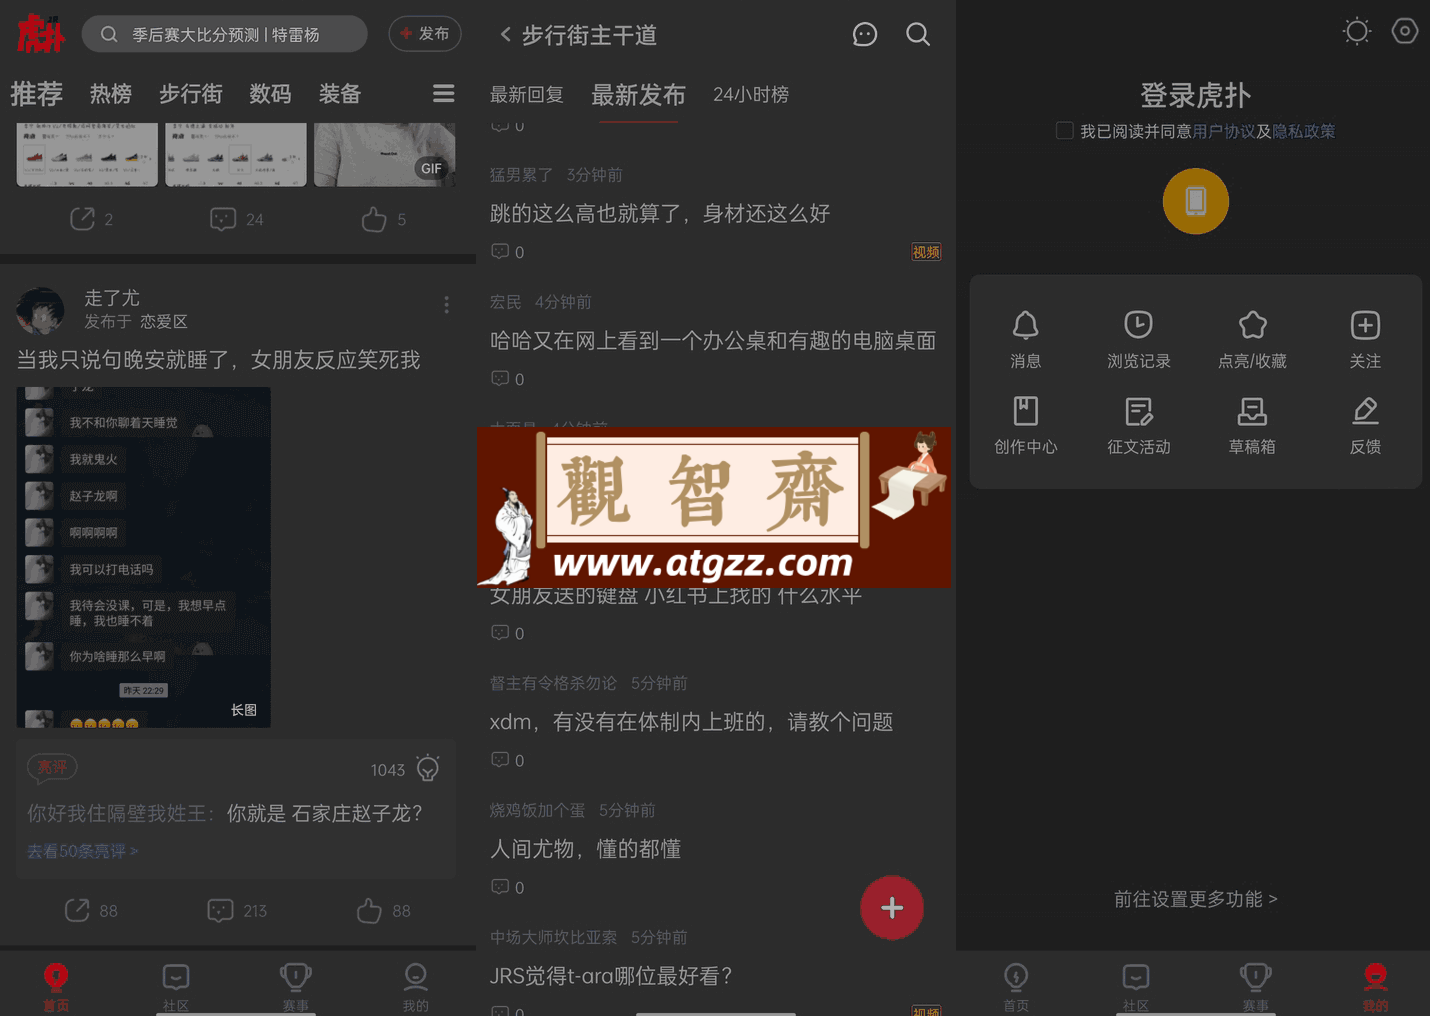Open the settings hexagon icon
1430x1016 pixels.
point(1404,31)
